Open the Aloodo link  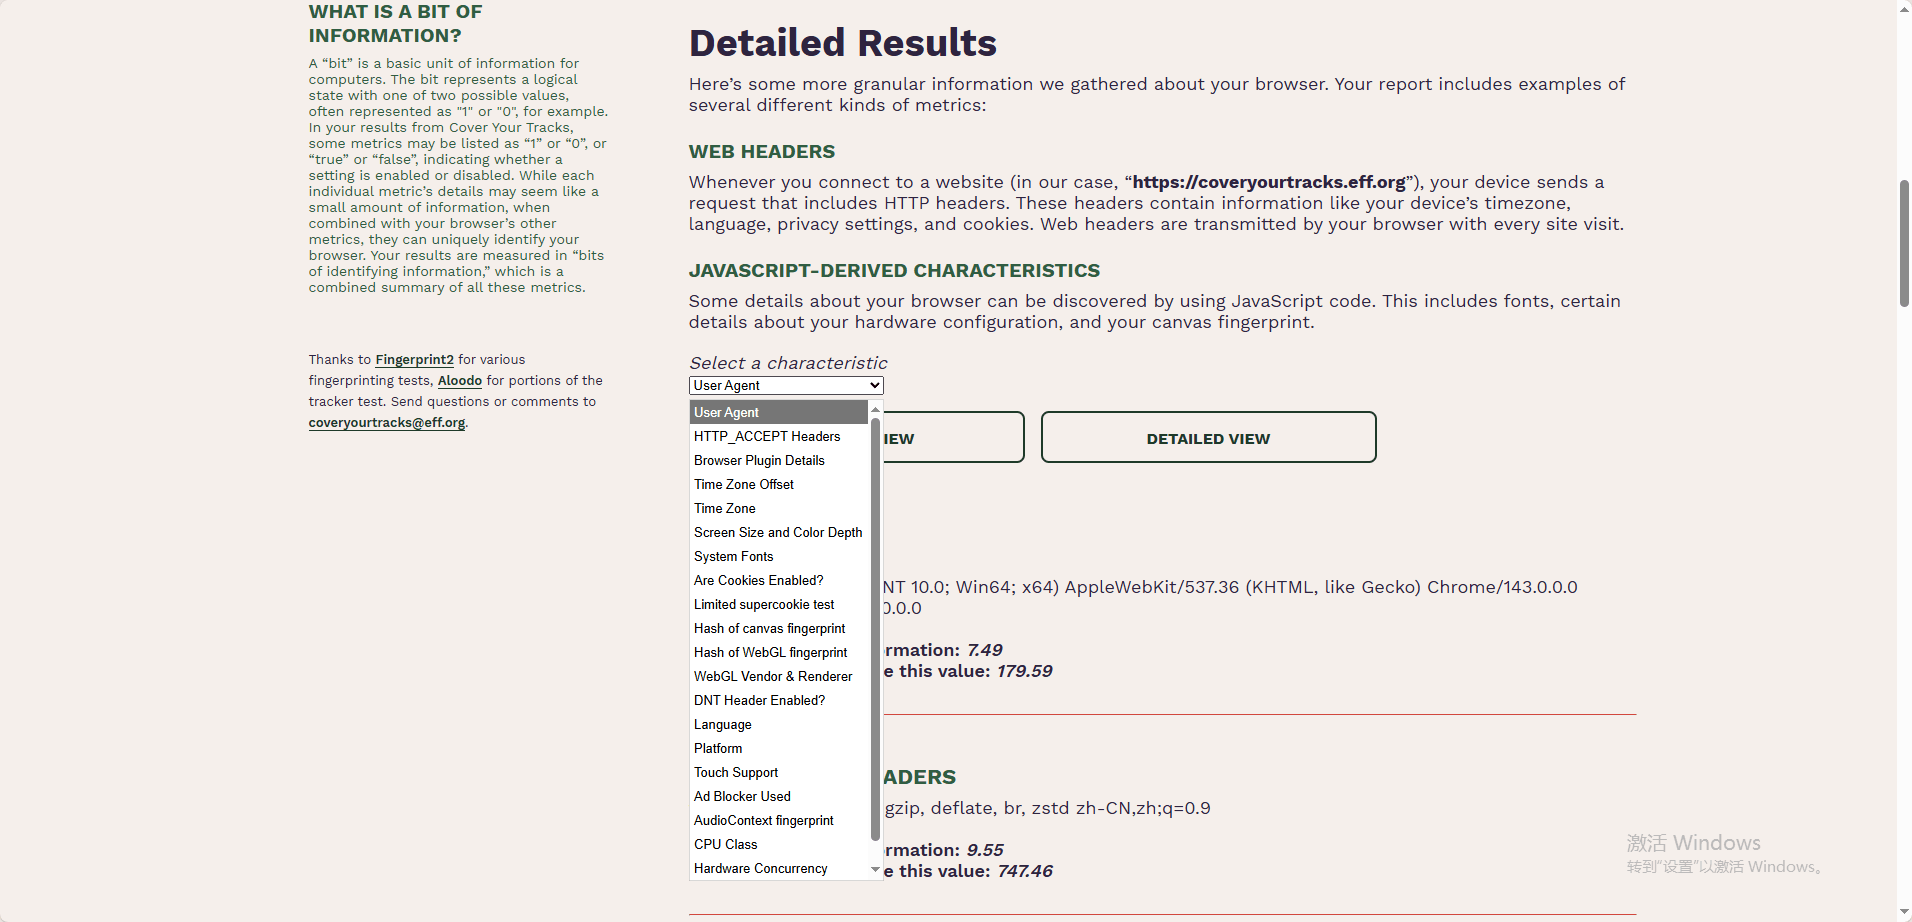(x=460, y=381)
